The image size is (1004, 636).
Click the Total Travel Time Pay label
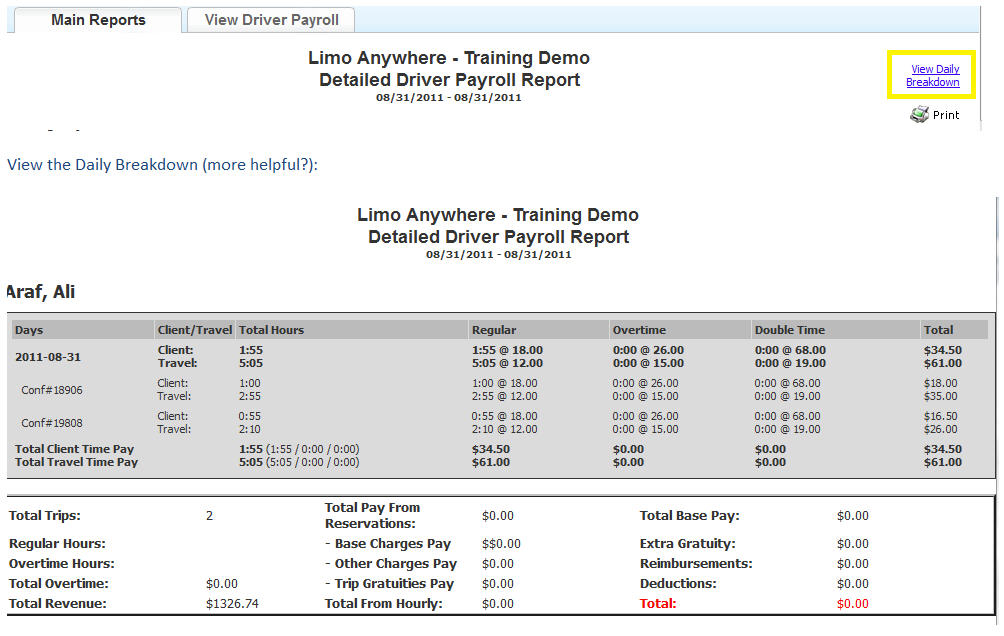pyautogui.click(x=76, y=463)
